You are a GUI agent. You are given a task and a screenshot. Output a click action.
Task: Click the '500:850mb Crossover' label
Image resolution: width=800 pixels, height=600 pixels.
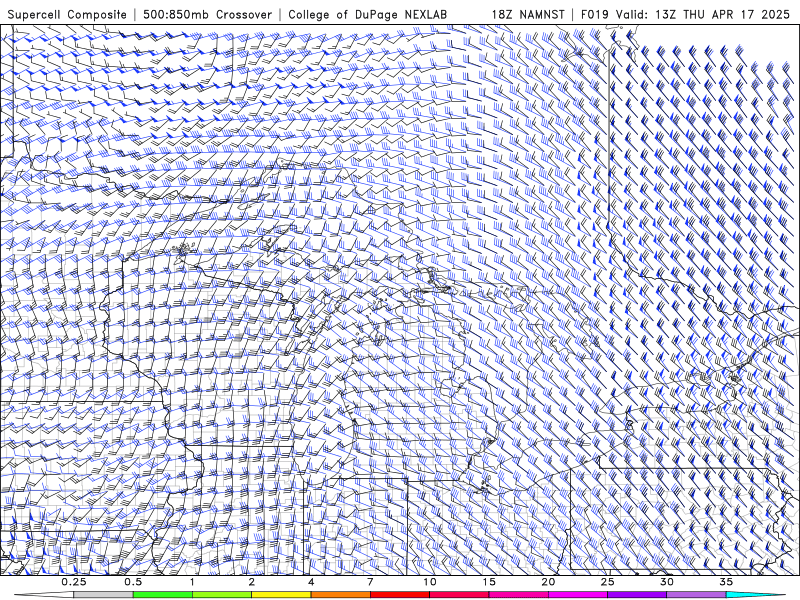pos(207,14)
